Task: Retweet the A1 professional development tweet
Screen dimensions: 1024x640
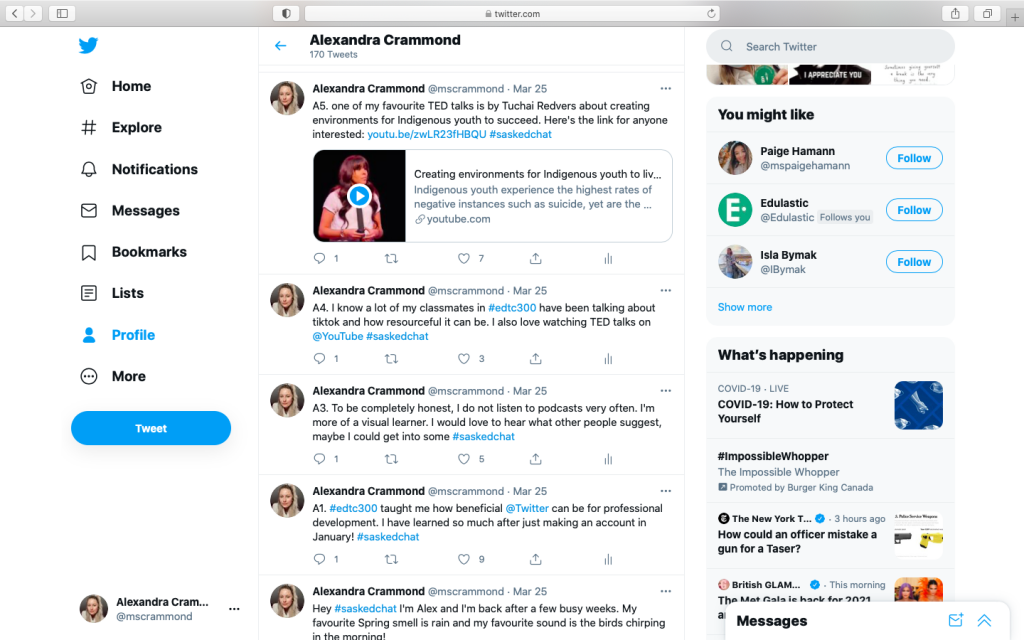Action: [391, 559]
